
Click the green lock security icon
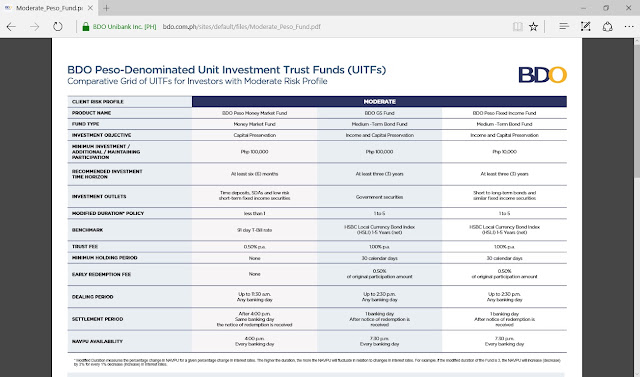(x=86, y=27)
